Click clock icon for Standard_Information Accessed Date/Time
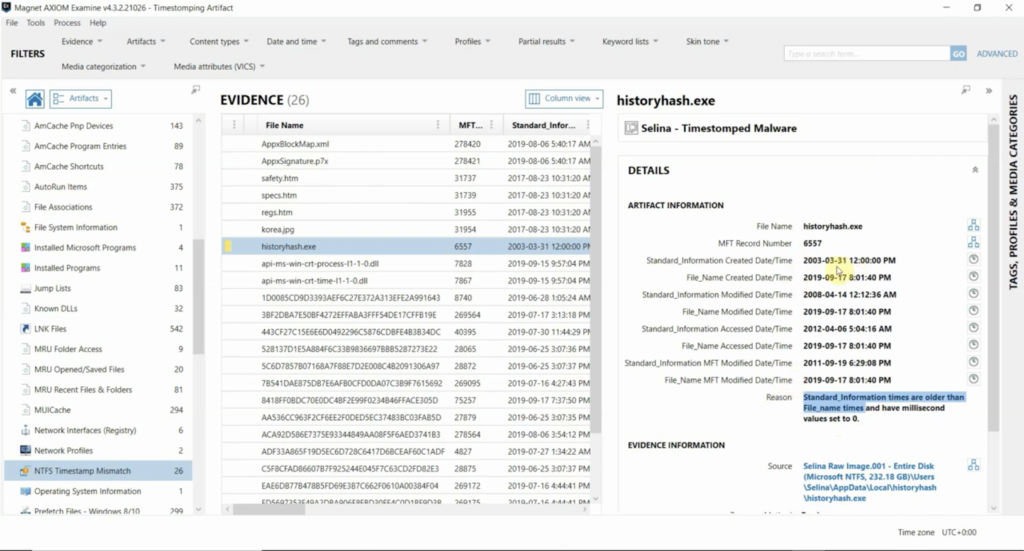The height and width of the screenshot is (551, 1024). (974, 328)
